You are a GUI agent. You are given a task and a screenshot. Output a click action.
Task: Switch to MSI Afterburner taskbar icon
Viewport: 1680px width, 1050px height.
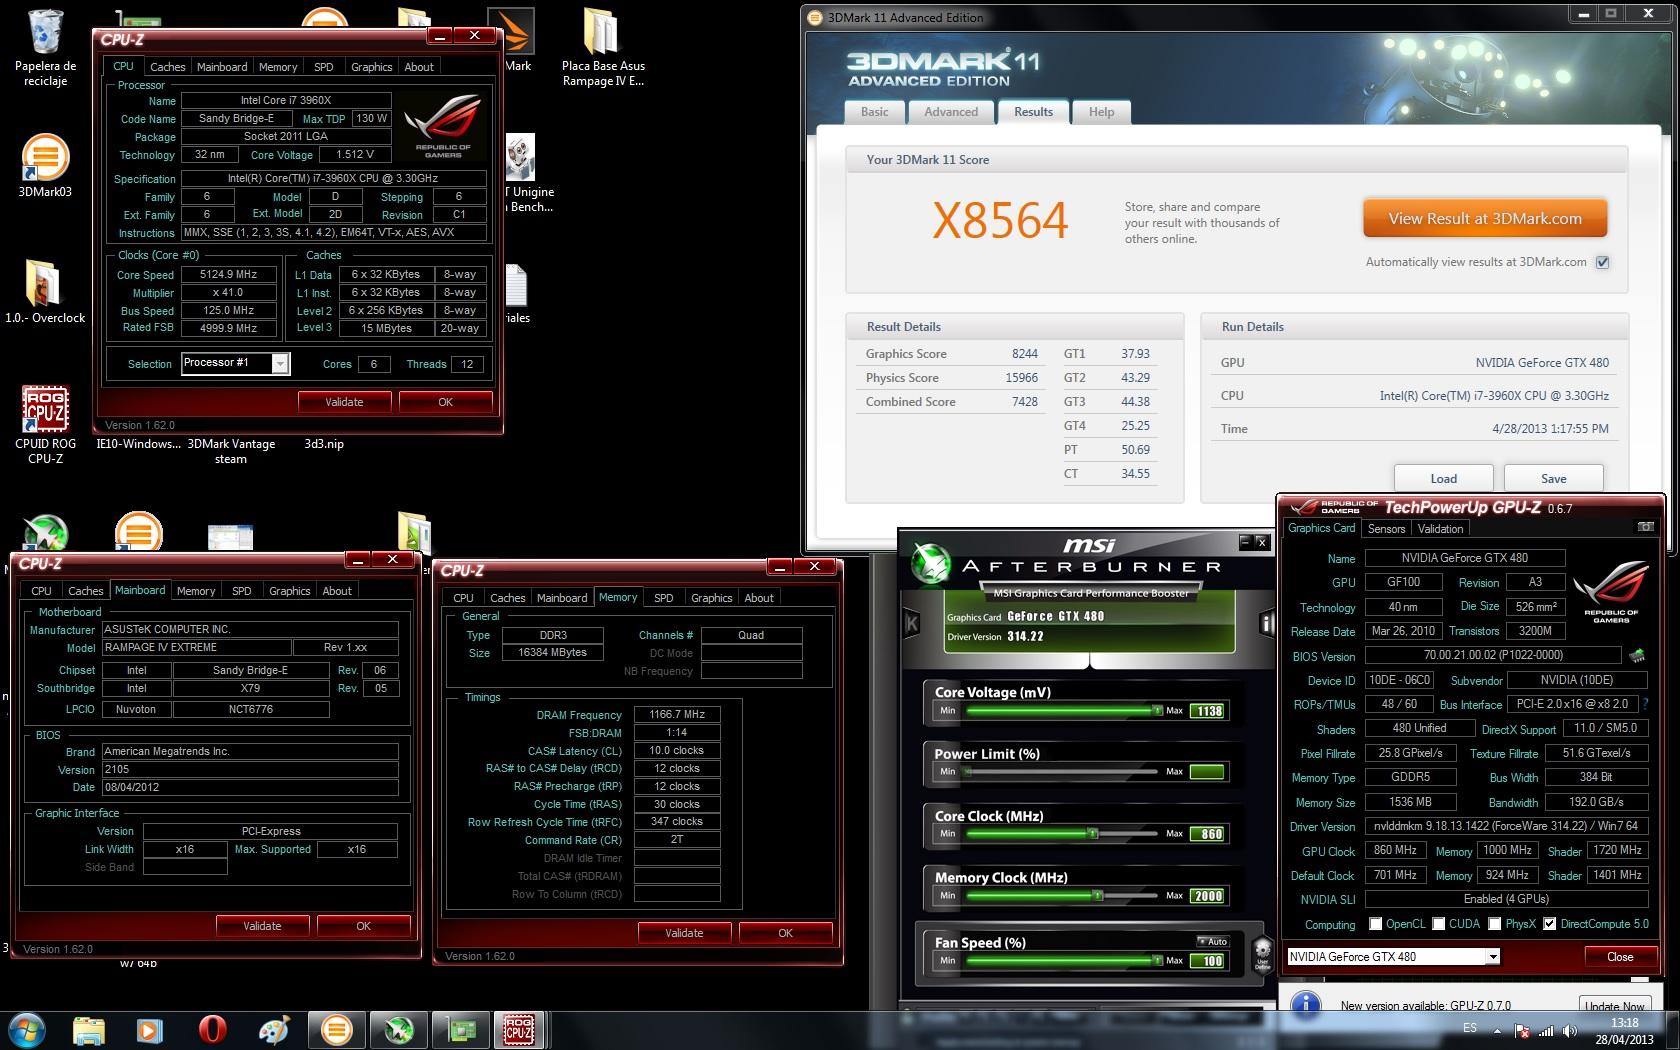398,1030
